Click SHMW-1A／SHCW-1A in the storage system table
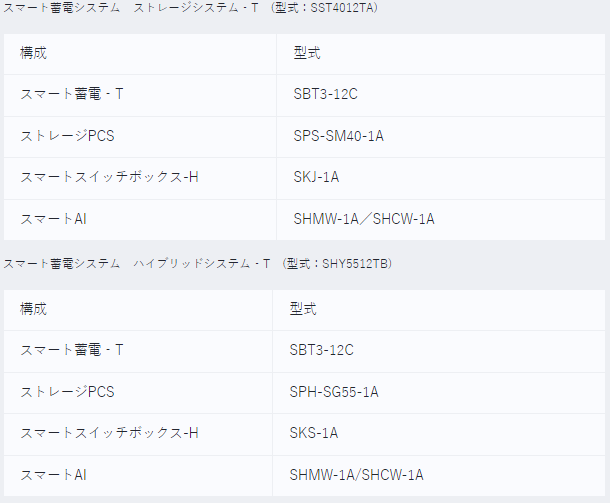 (x=364, y=218)
